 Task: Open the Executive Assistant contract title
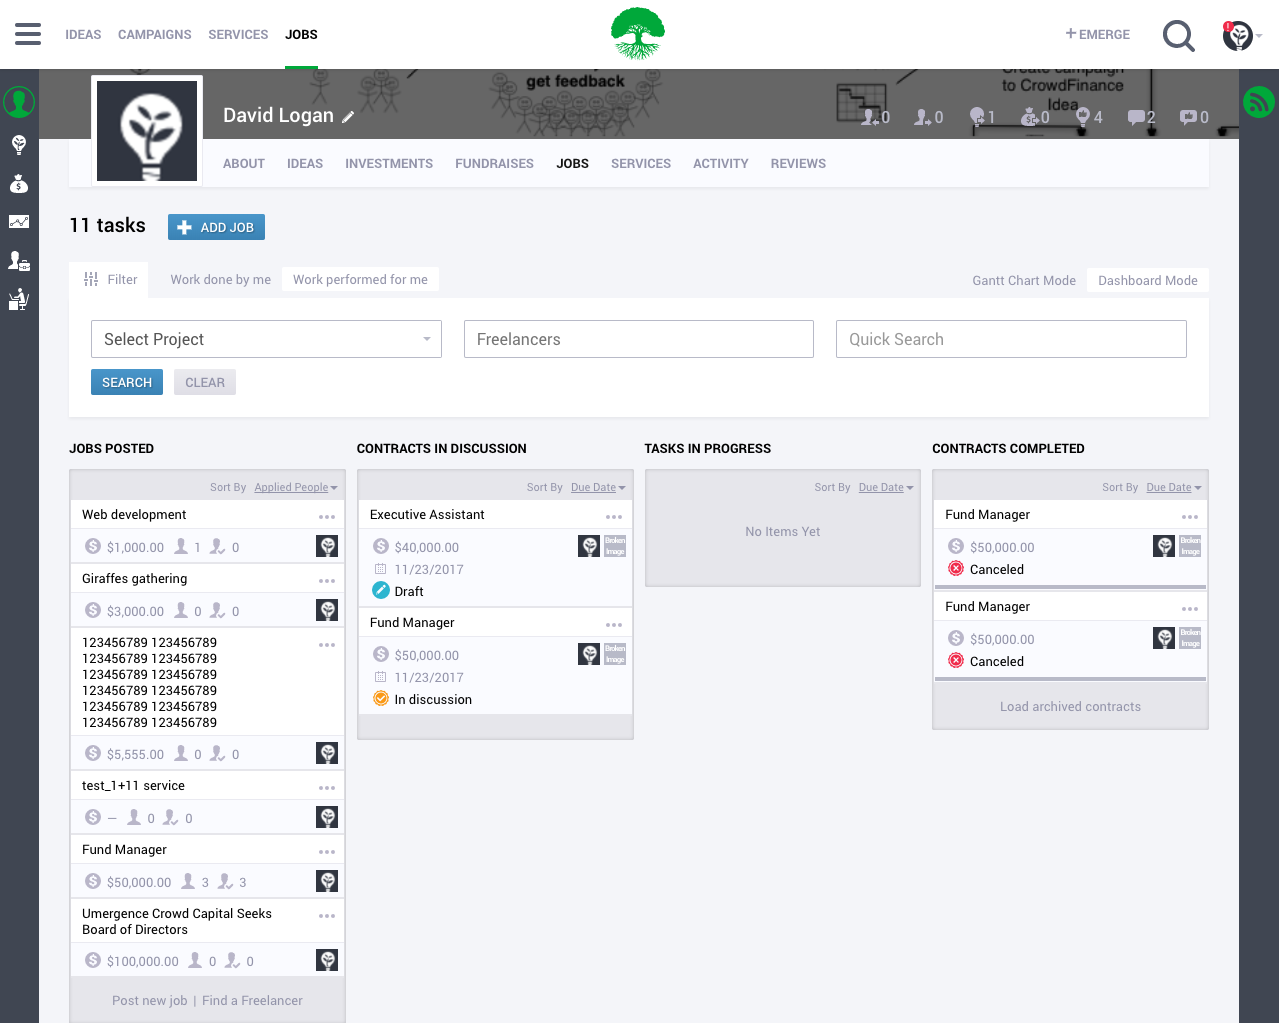click(427, 515)
